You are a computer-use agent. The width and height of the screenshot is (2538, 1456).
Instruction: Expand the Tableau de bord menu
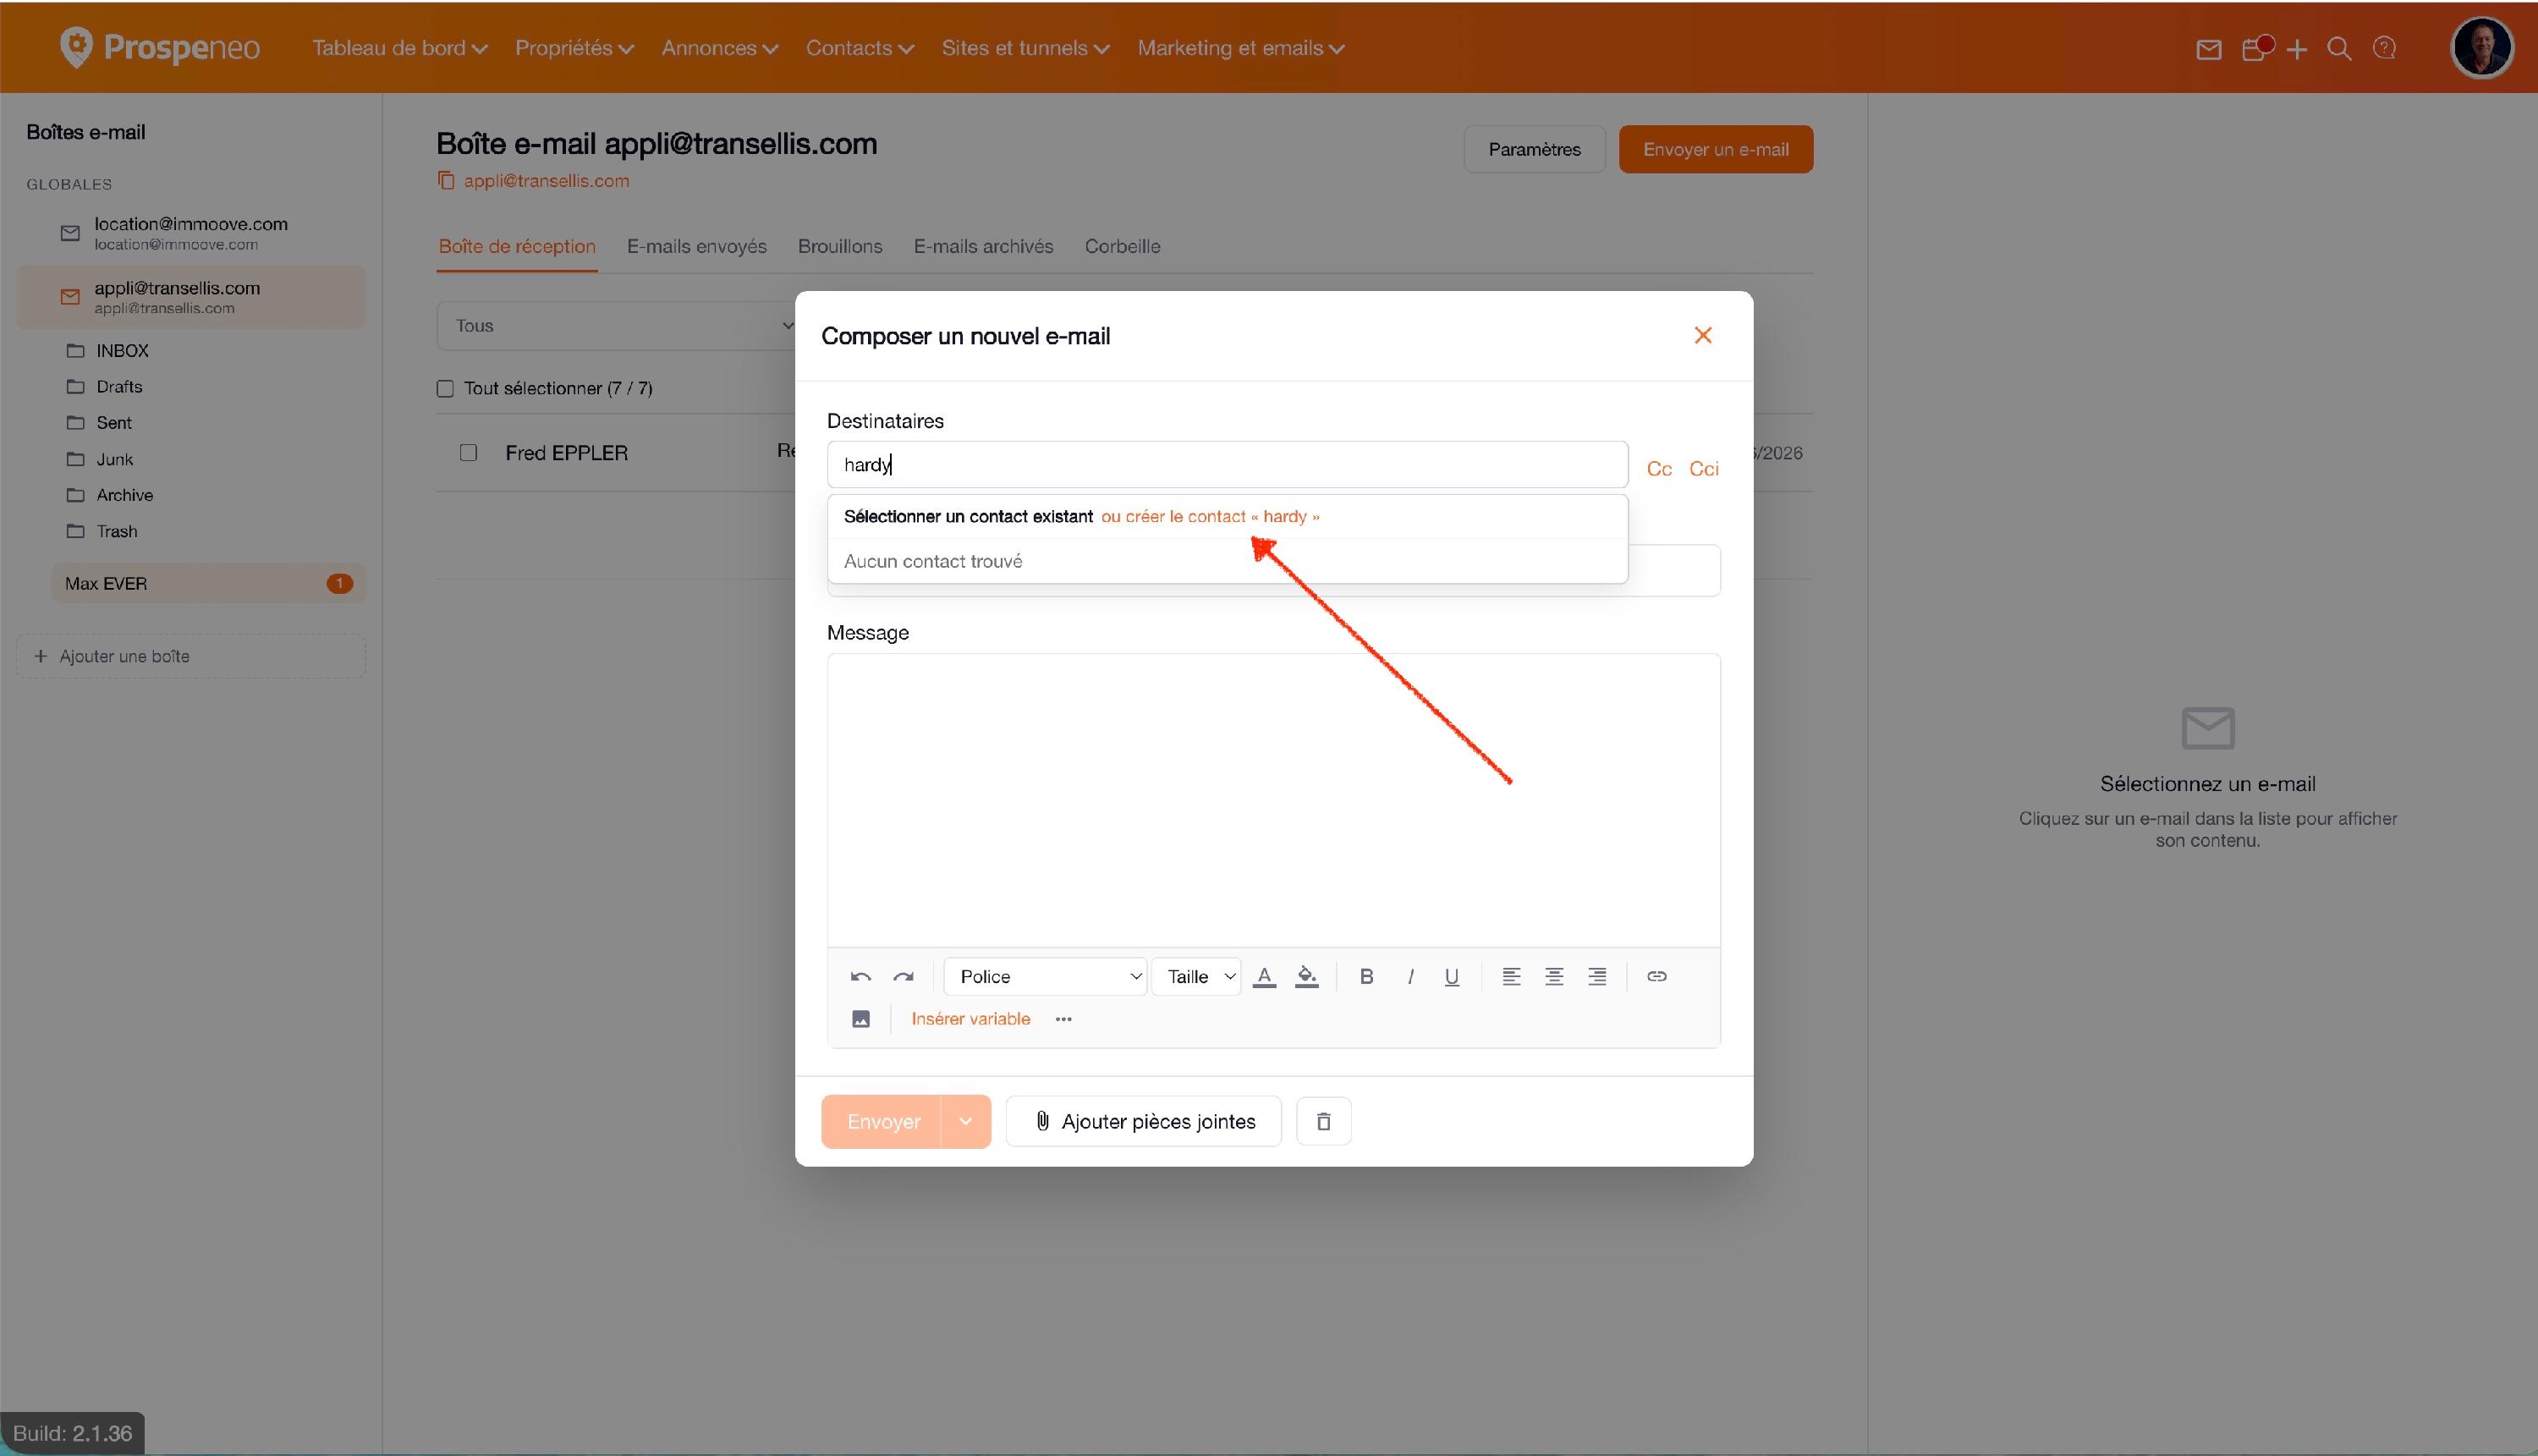[x=400, y=48]
